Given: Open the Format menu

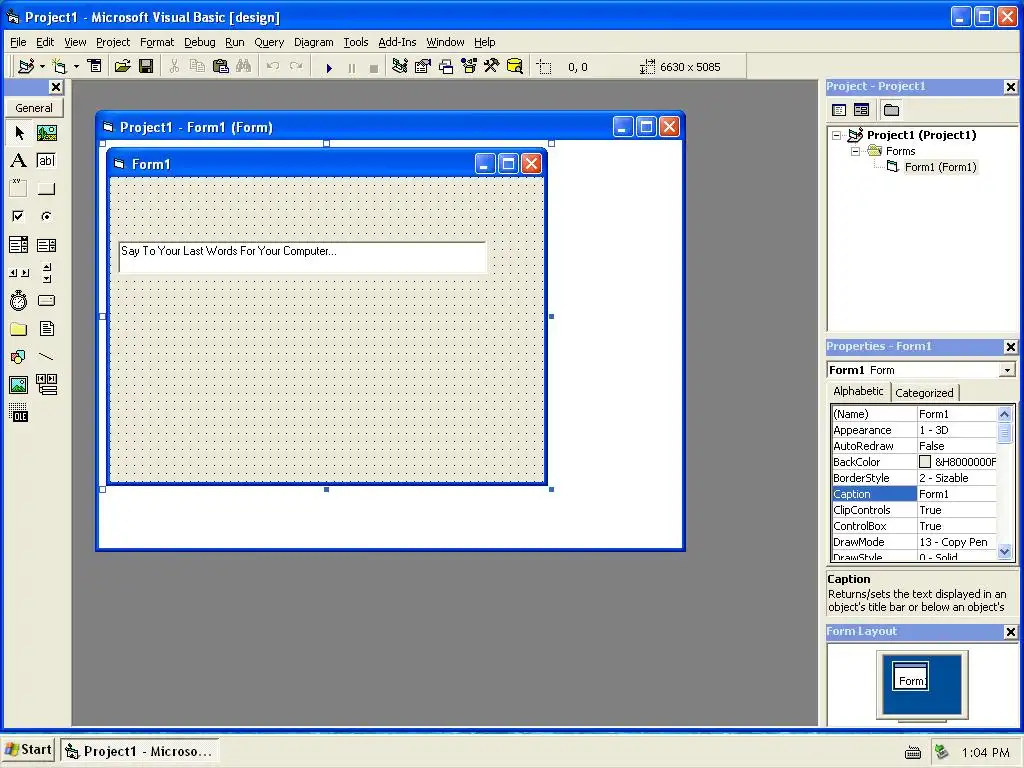Looking at the screenshot, I should coord(157,42).
